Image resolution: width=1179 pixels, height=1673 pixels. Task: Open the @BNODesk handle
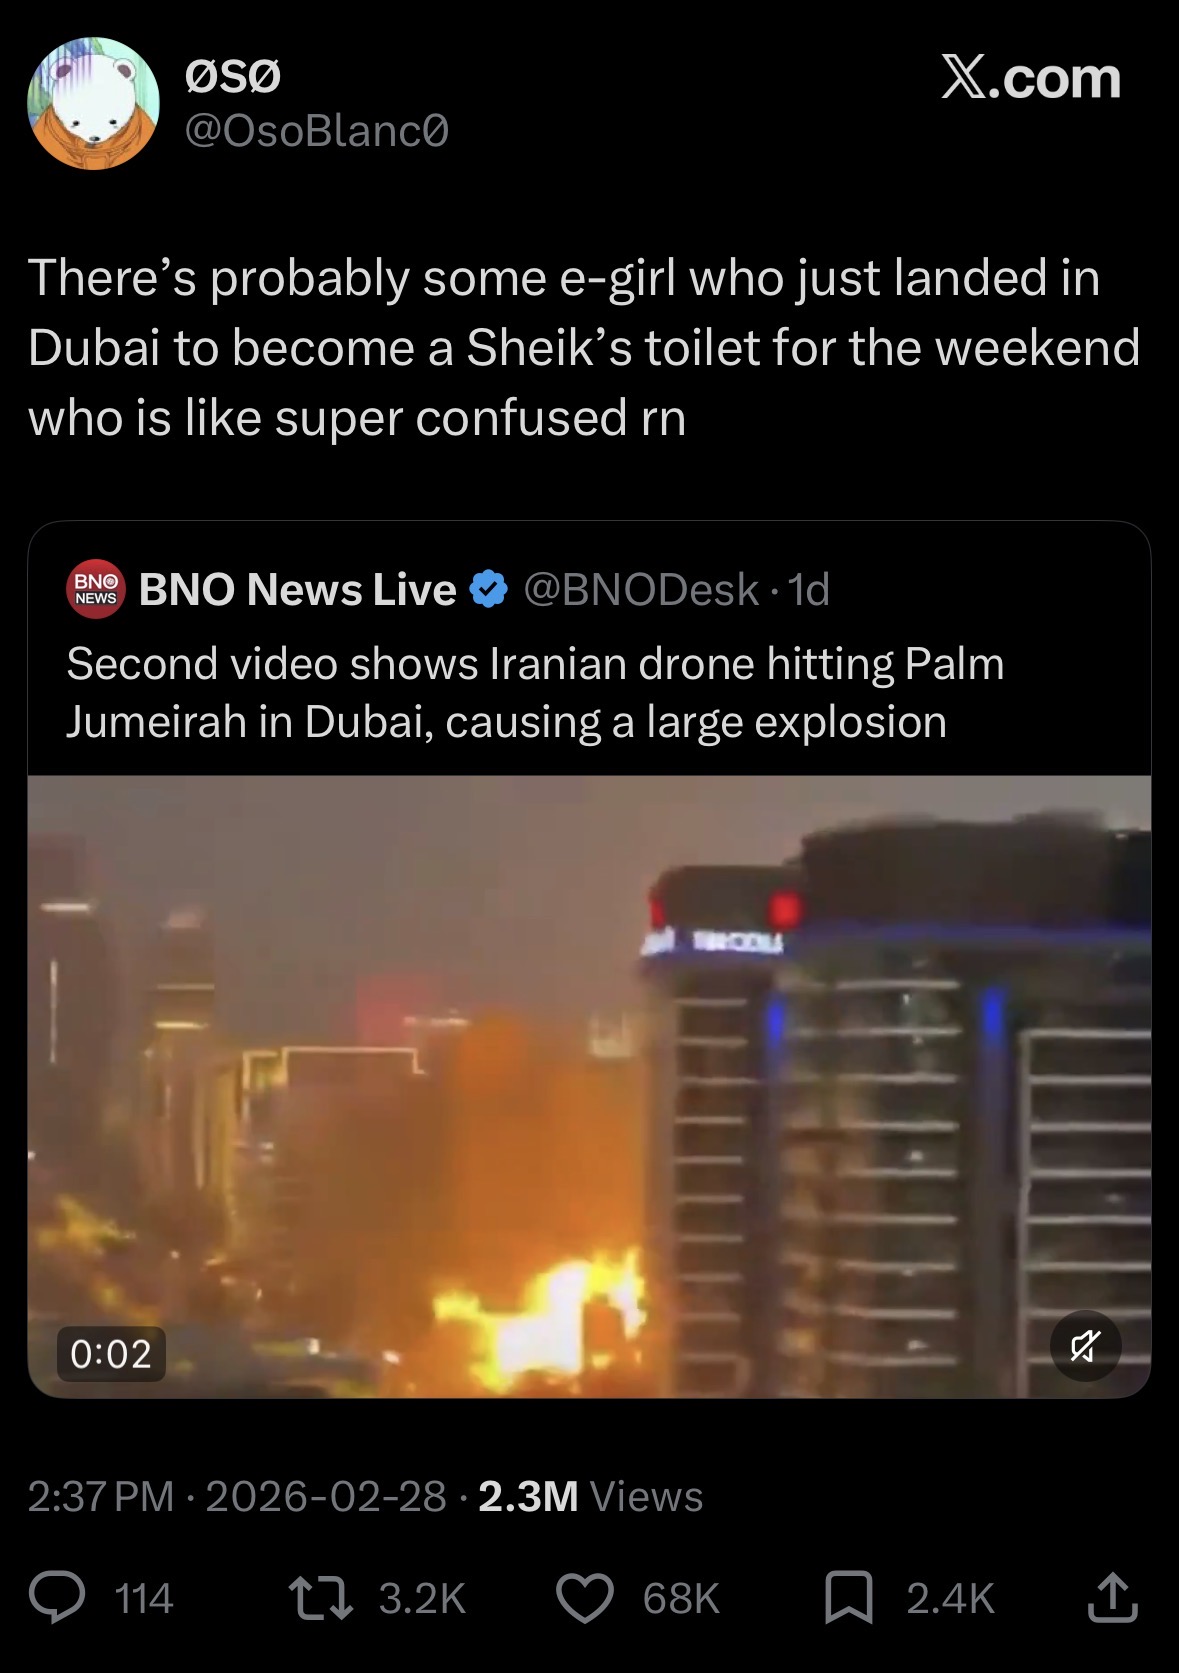click(x=641, y=589)
